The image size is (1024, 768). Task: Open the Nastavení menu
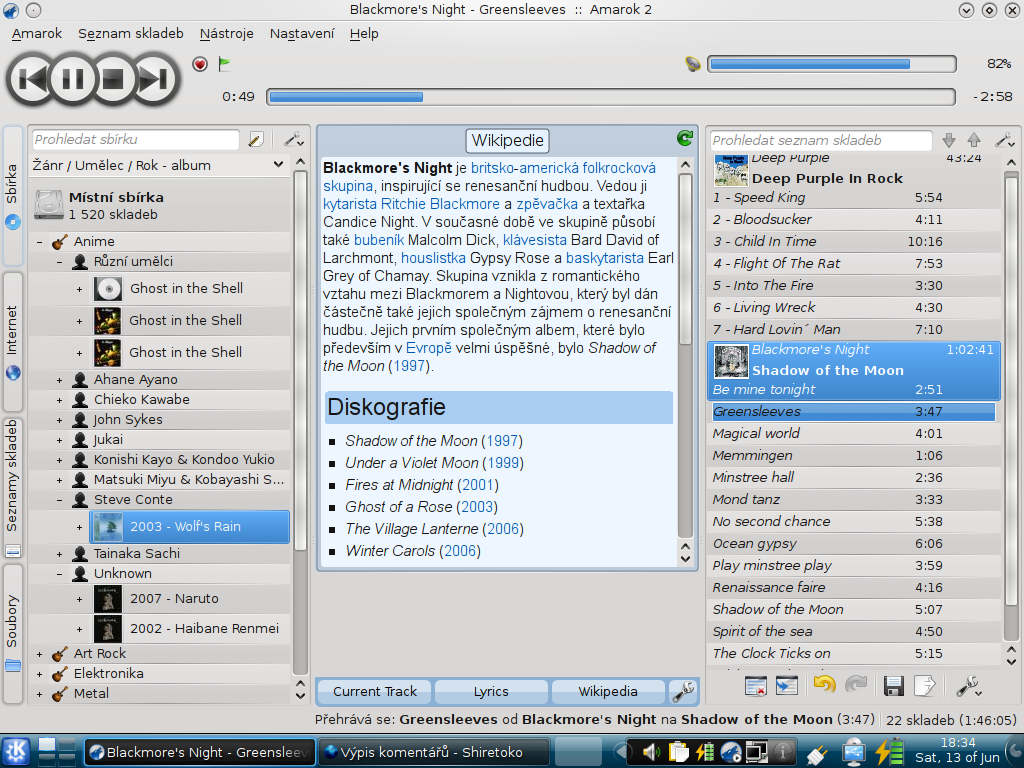point(302,33)
